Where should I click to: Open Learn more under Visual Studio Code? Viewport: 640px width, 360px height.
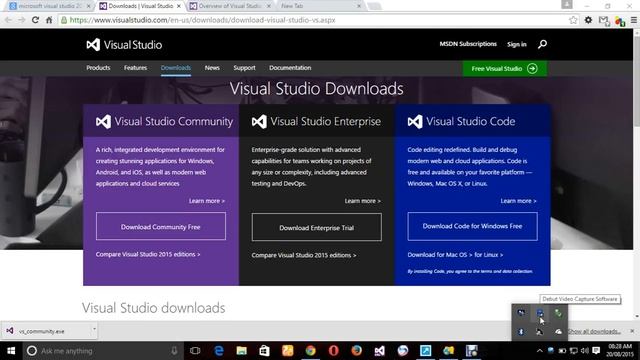click(x=518, y=201)
